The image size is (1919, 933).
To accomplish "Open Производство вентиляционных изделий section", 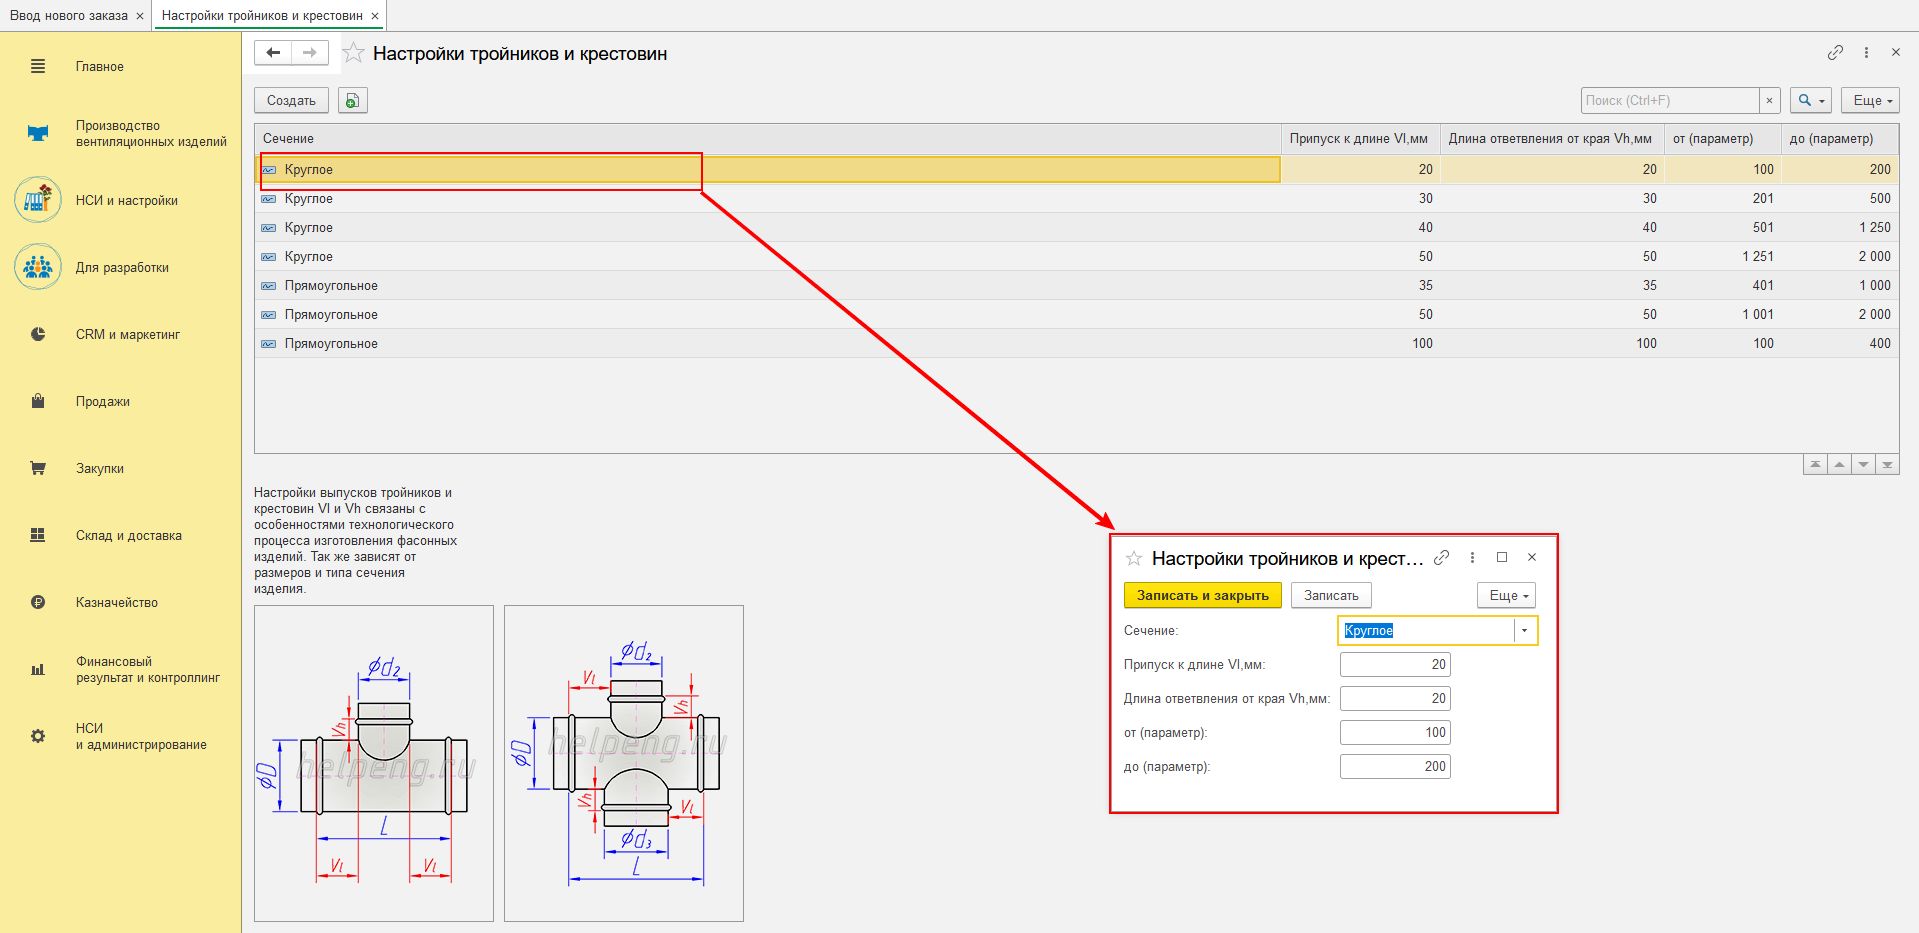I will pos(150,134).
